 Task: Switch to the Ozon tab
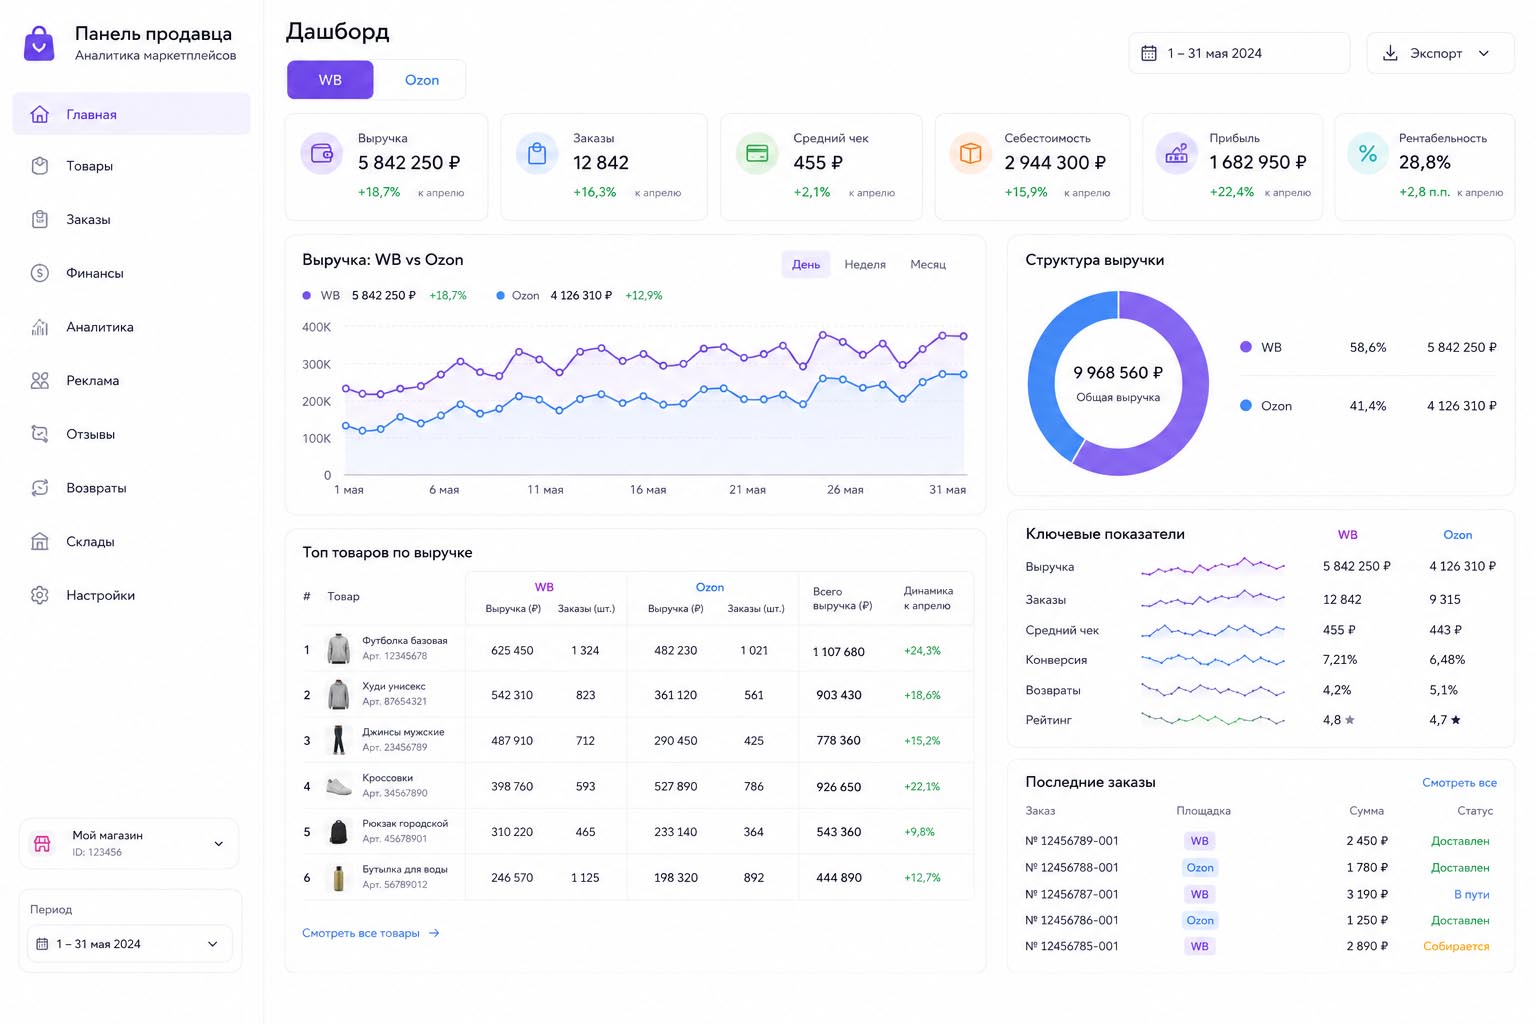coord(421,80)
